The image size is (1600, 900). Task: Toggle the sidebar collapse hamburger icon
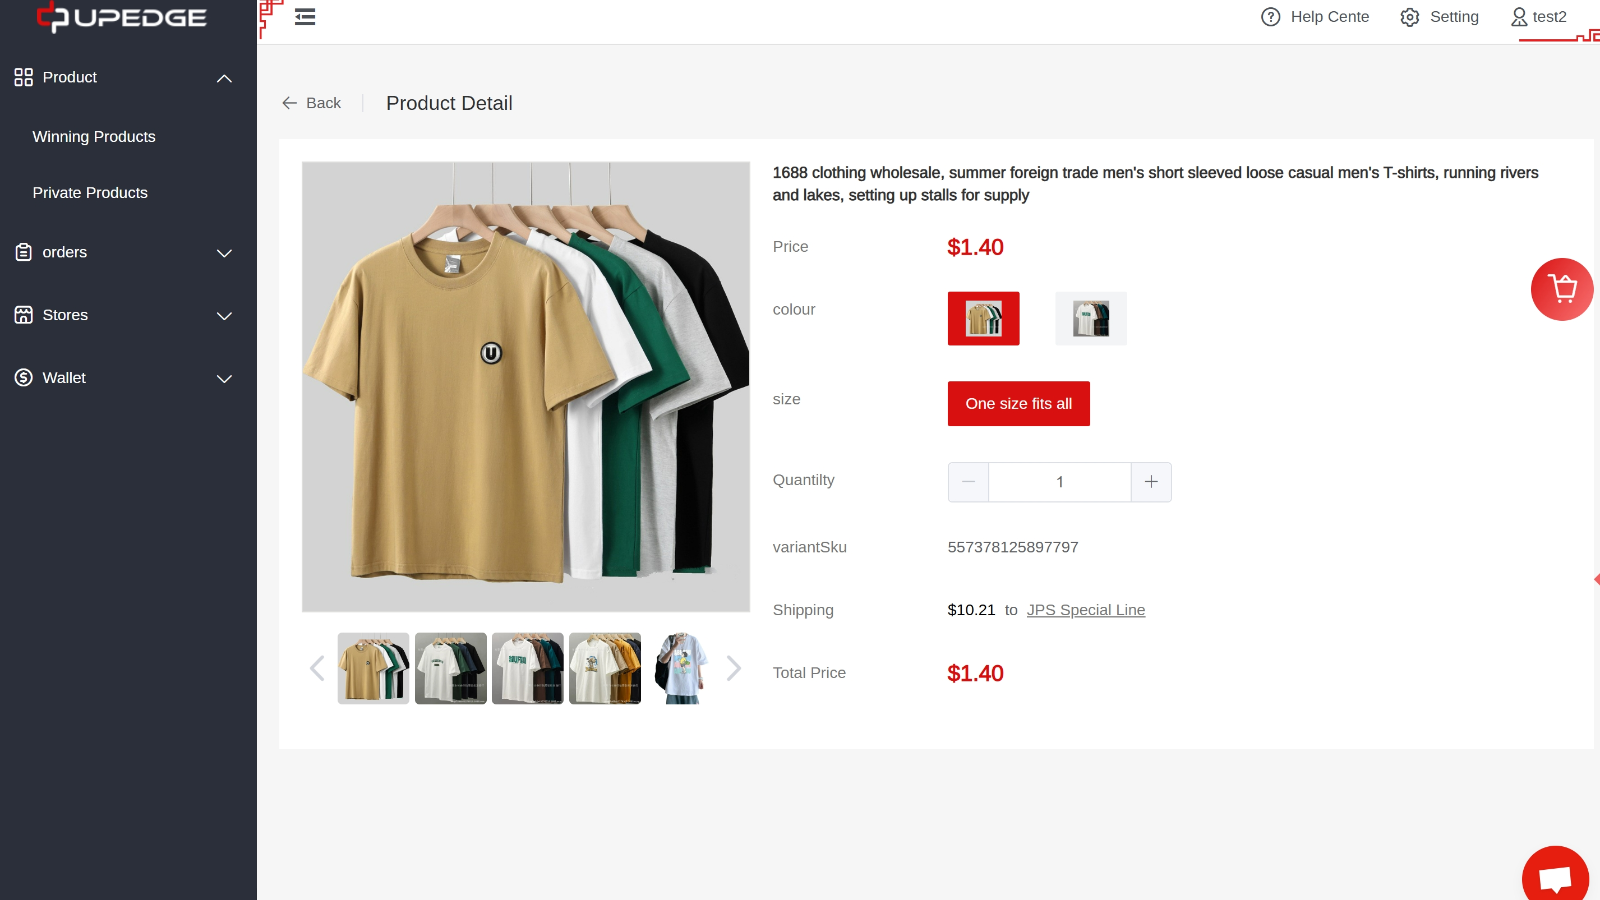(x=305, y=17)
